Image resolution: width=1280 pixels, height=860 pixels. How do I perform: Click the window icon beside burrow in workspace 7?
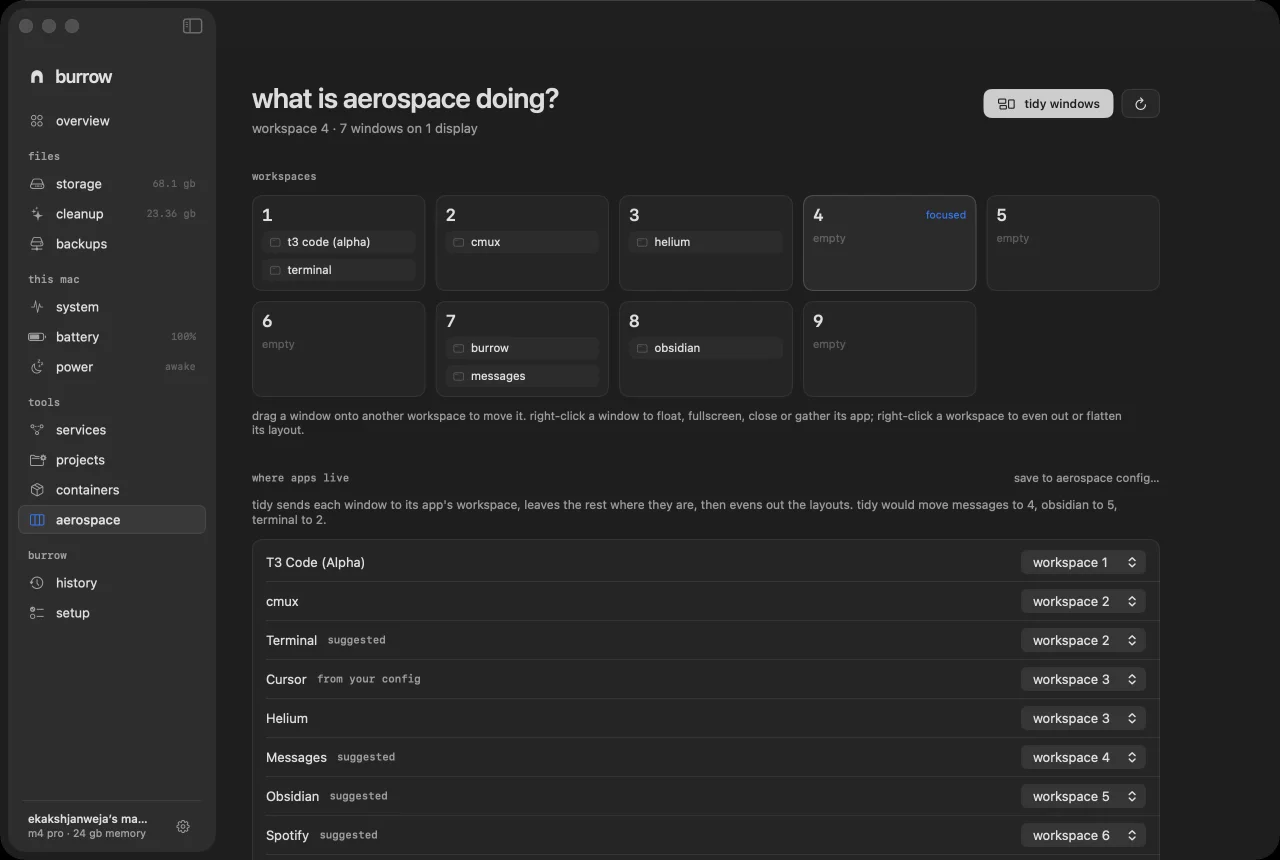(x=458, y=348)
